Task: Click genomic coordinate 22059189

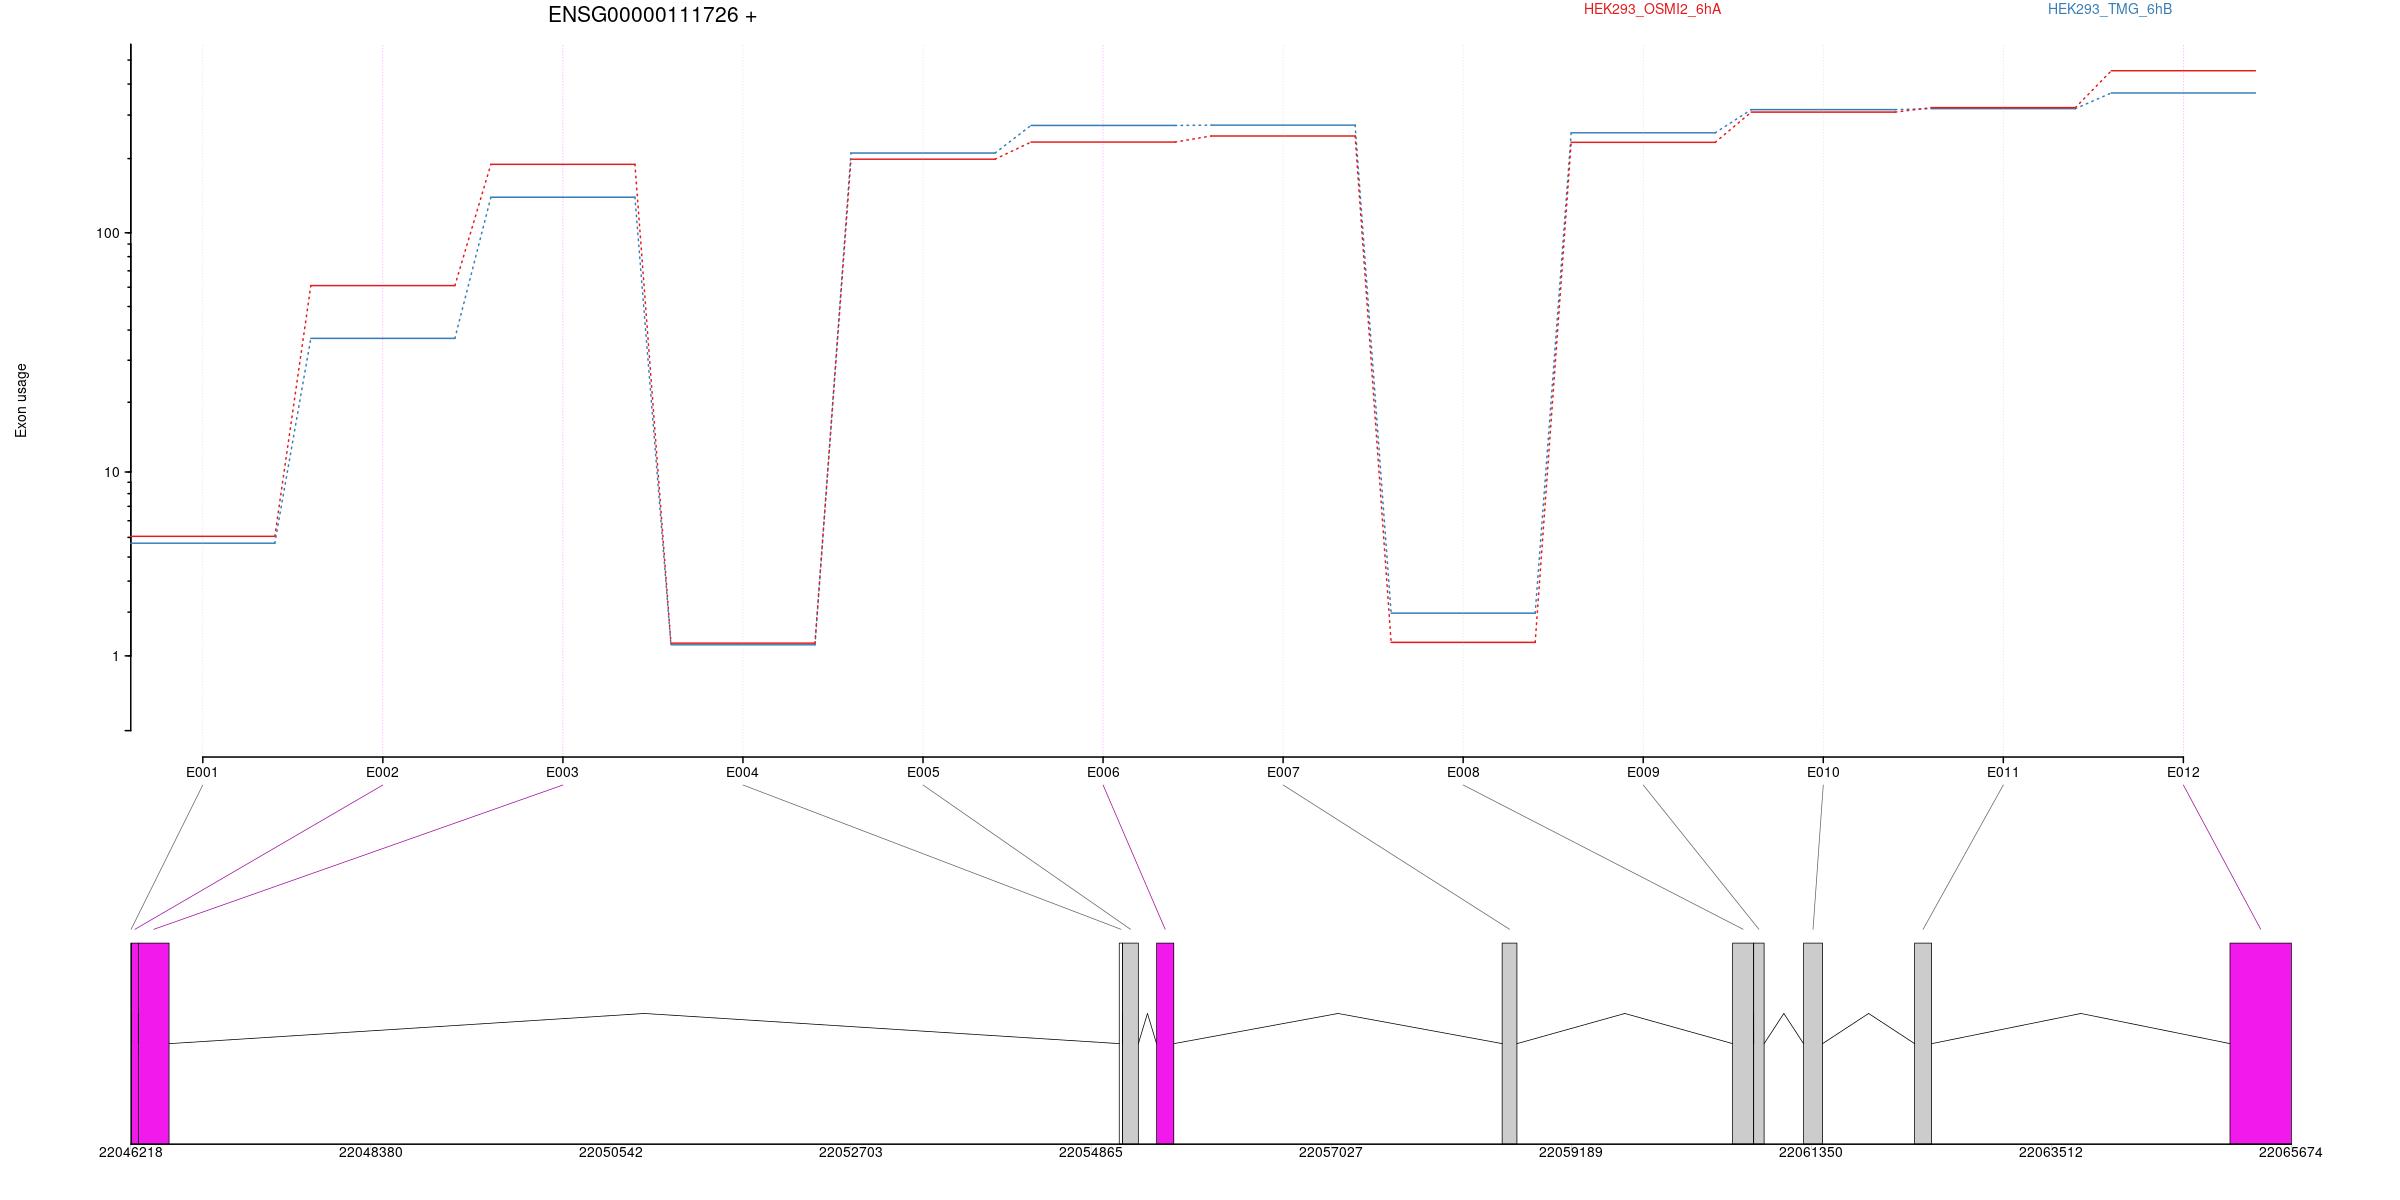Action: (1571, 1152)
